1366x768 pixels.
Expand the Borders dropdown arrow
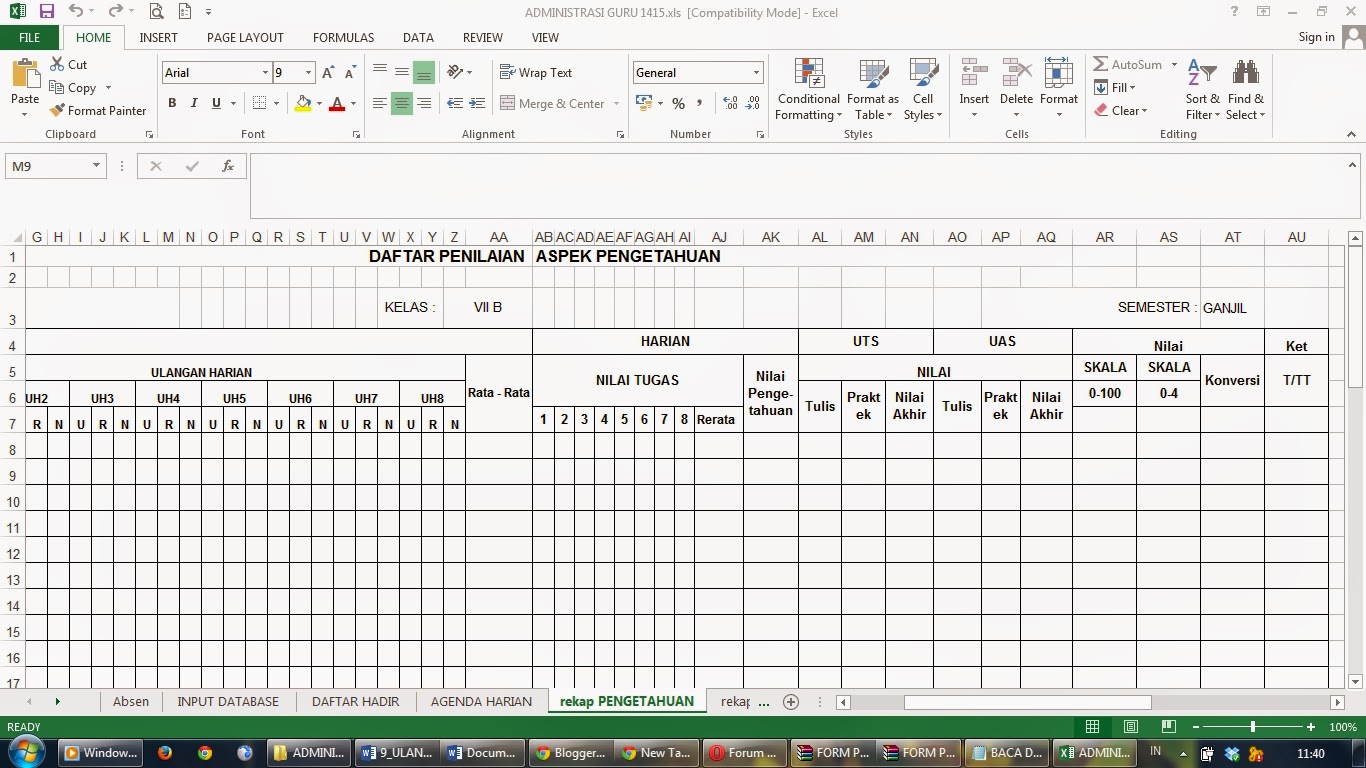point(276,103)
